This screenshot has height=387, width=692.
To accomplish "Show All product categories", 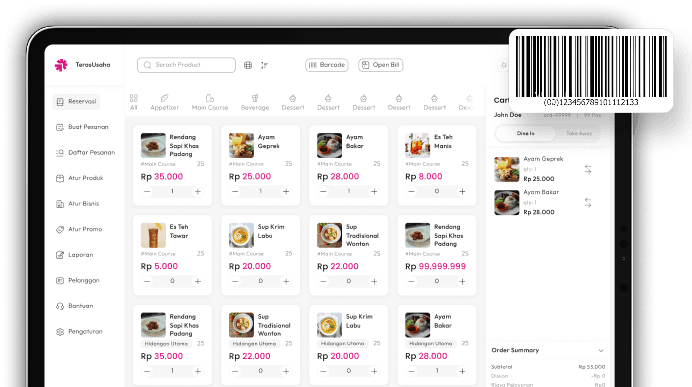I will tap(134, 102).
